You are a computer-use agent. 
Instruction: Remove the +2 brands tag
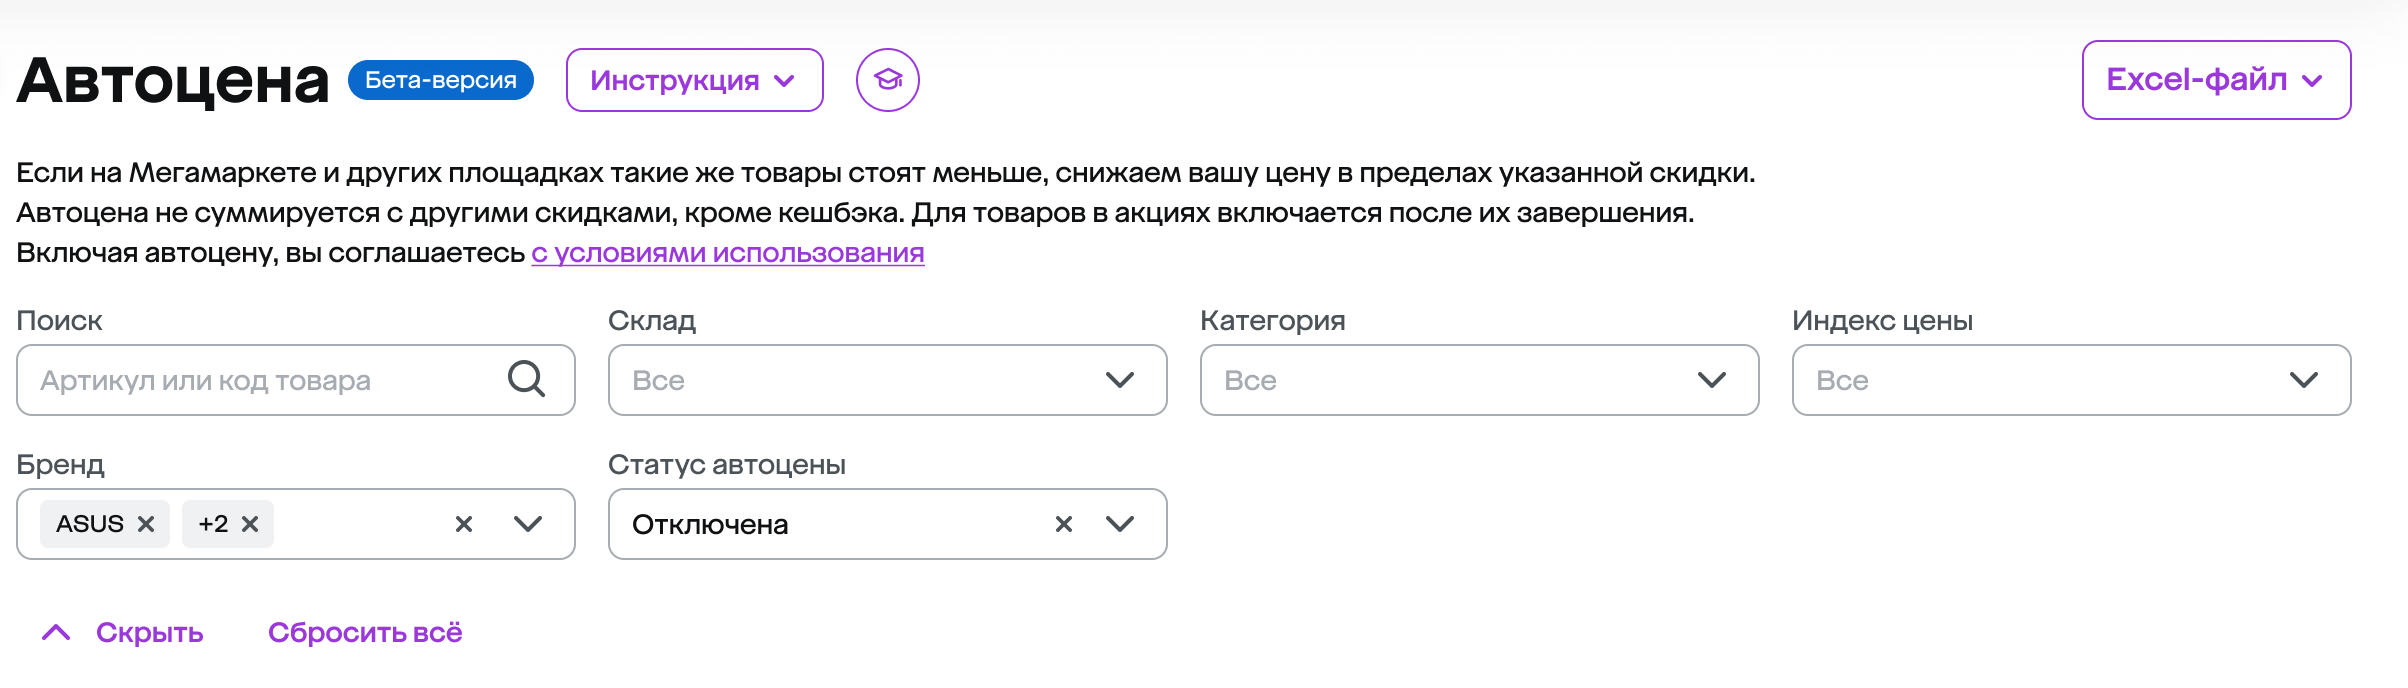(x=250, y=524)
